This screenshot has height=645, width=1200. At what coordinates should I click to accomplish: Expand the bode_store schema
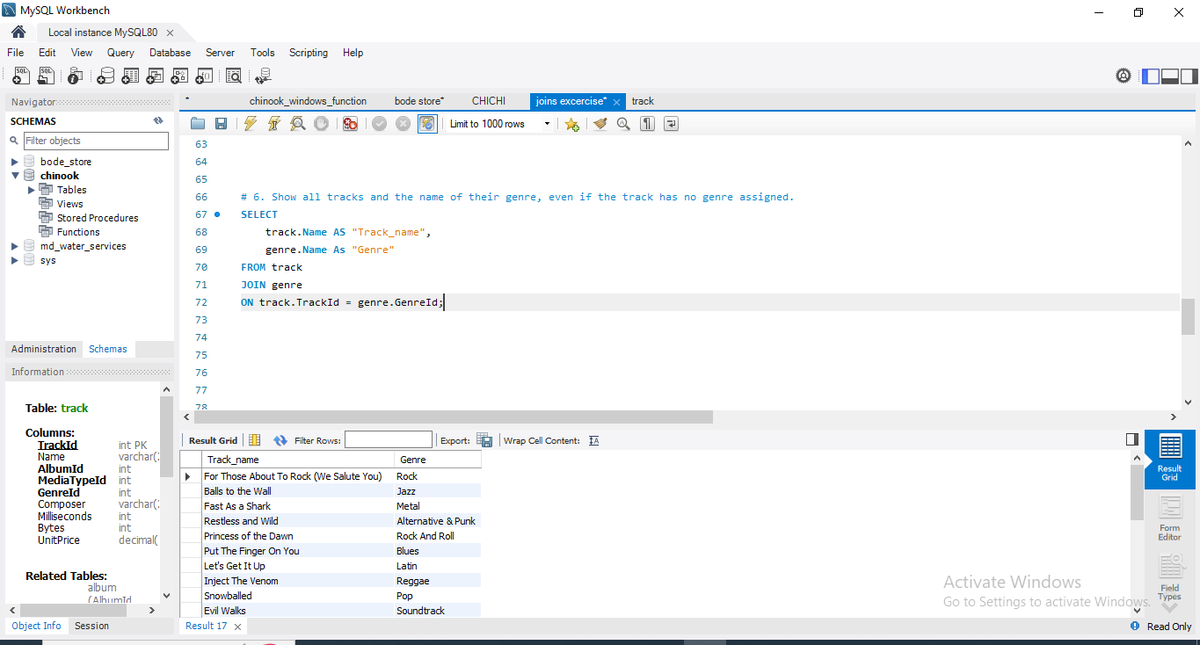(14, 161)
